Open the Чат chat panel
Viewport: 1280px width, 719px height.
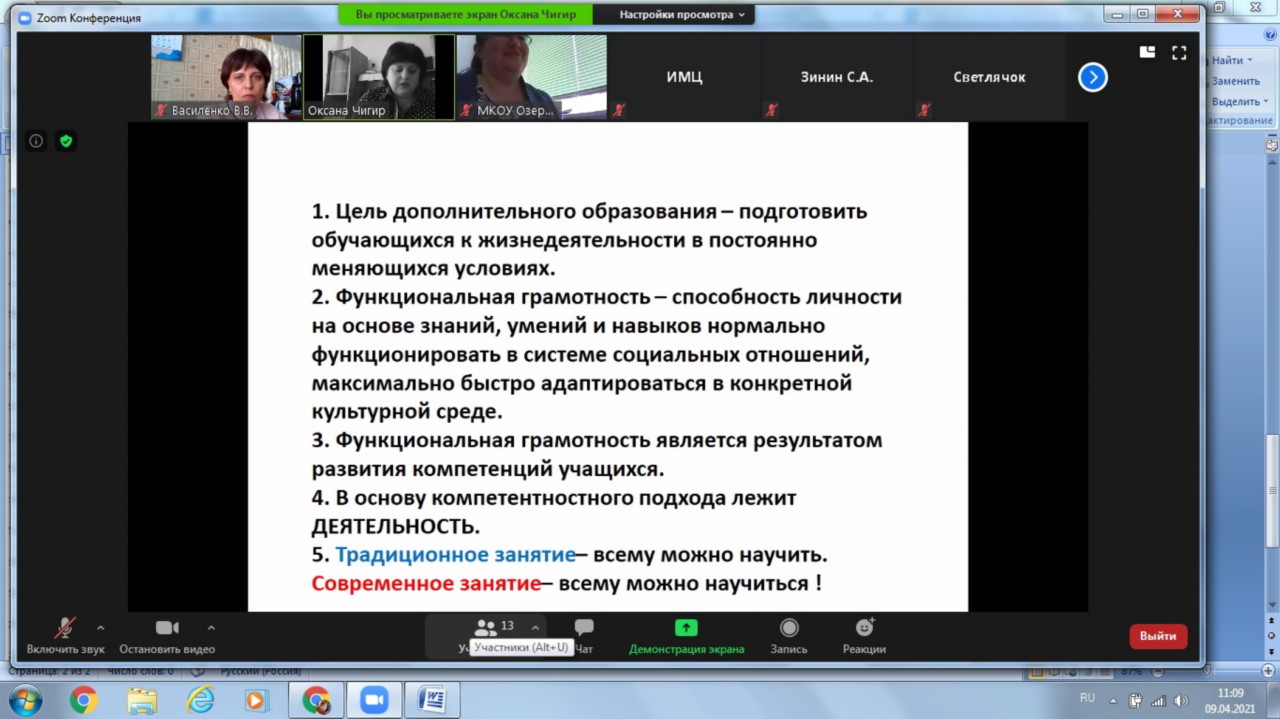584,635
